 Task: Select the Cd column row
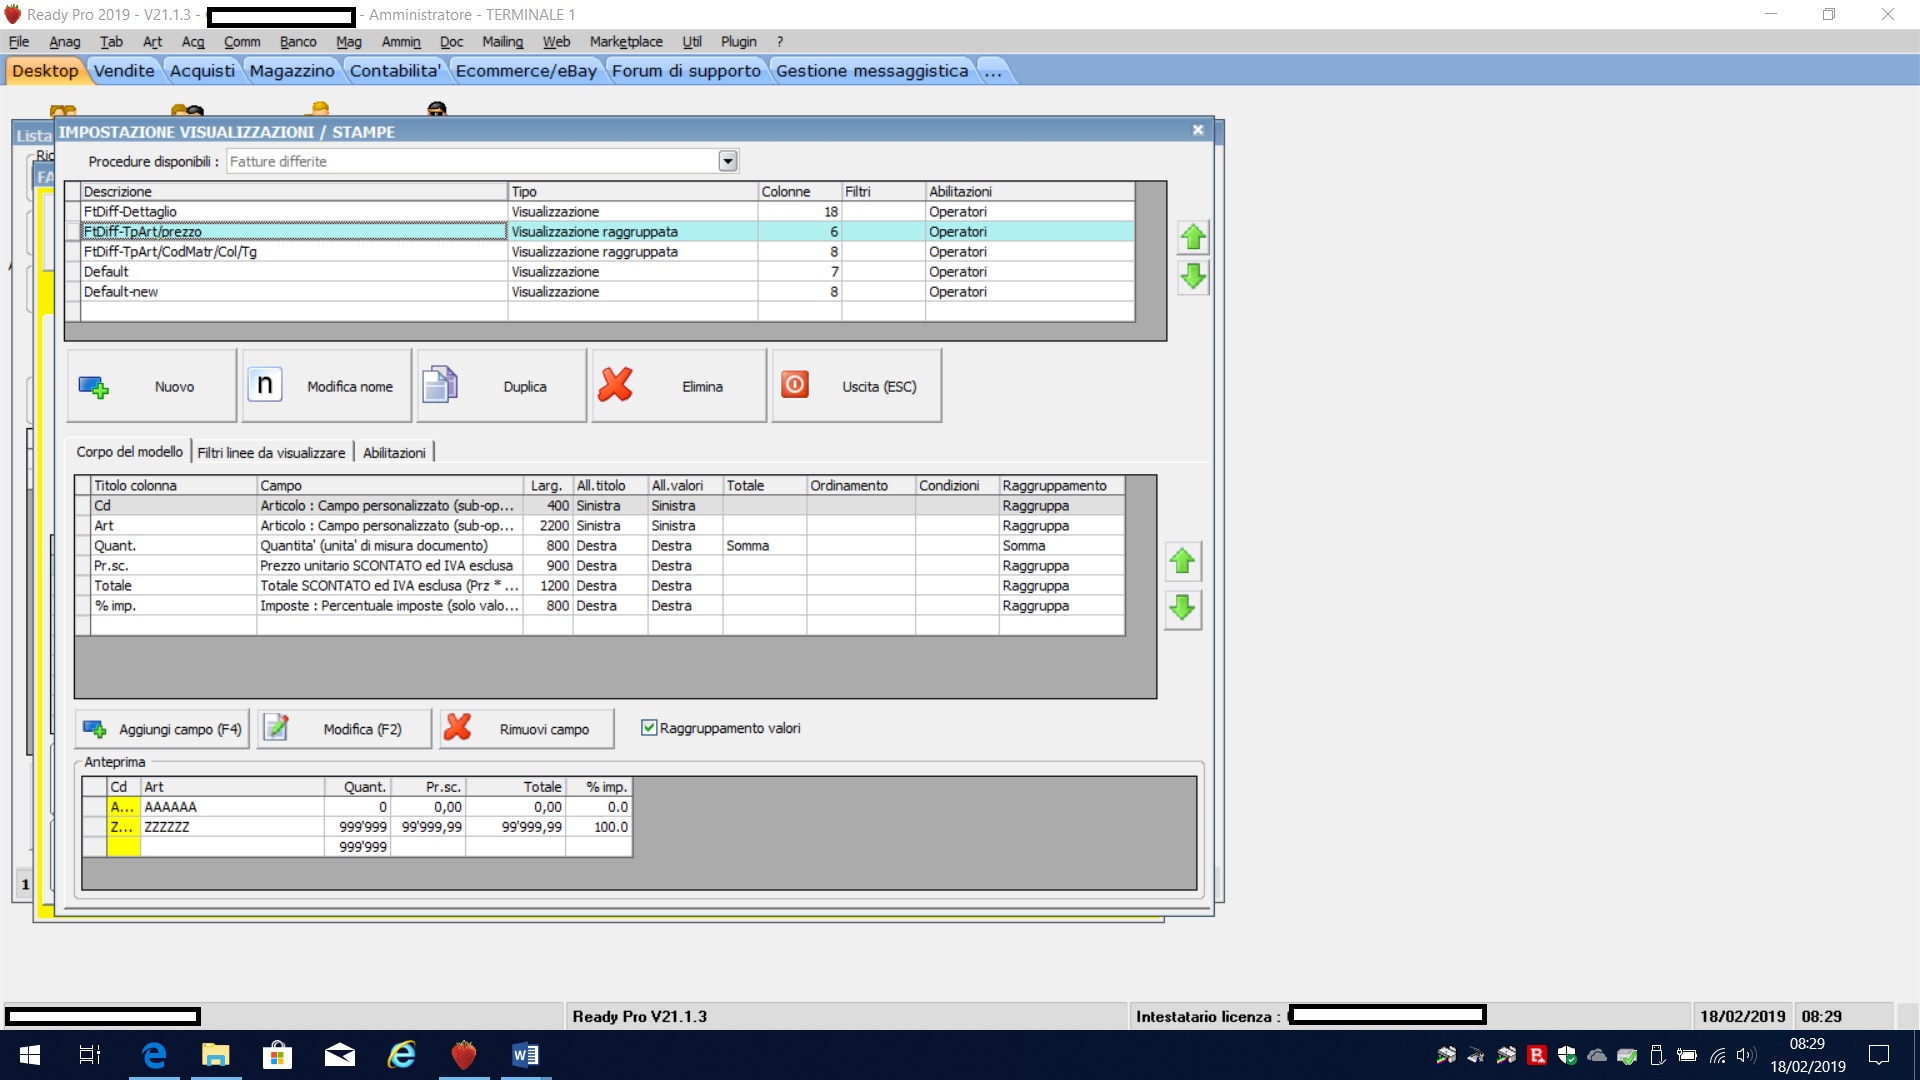[600, 506]
